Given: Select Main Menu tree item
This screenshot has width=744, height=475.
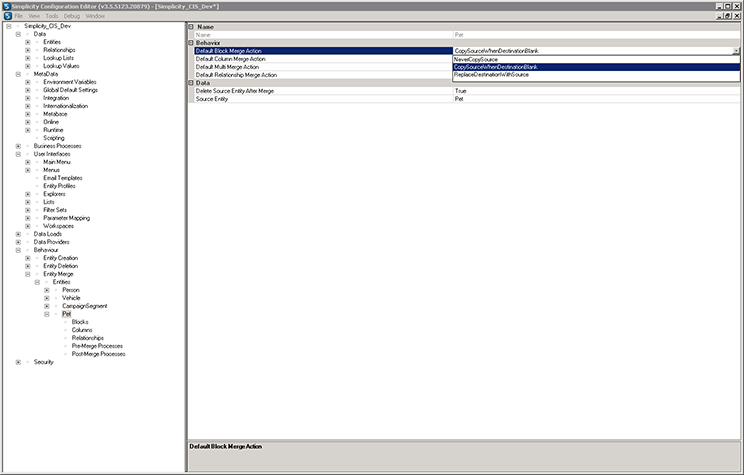Looking at the screenshot, I should point(56,162).
